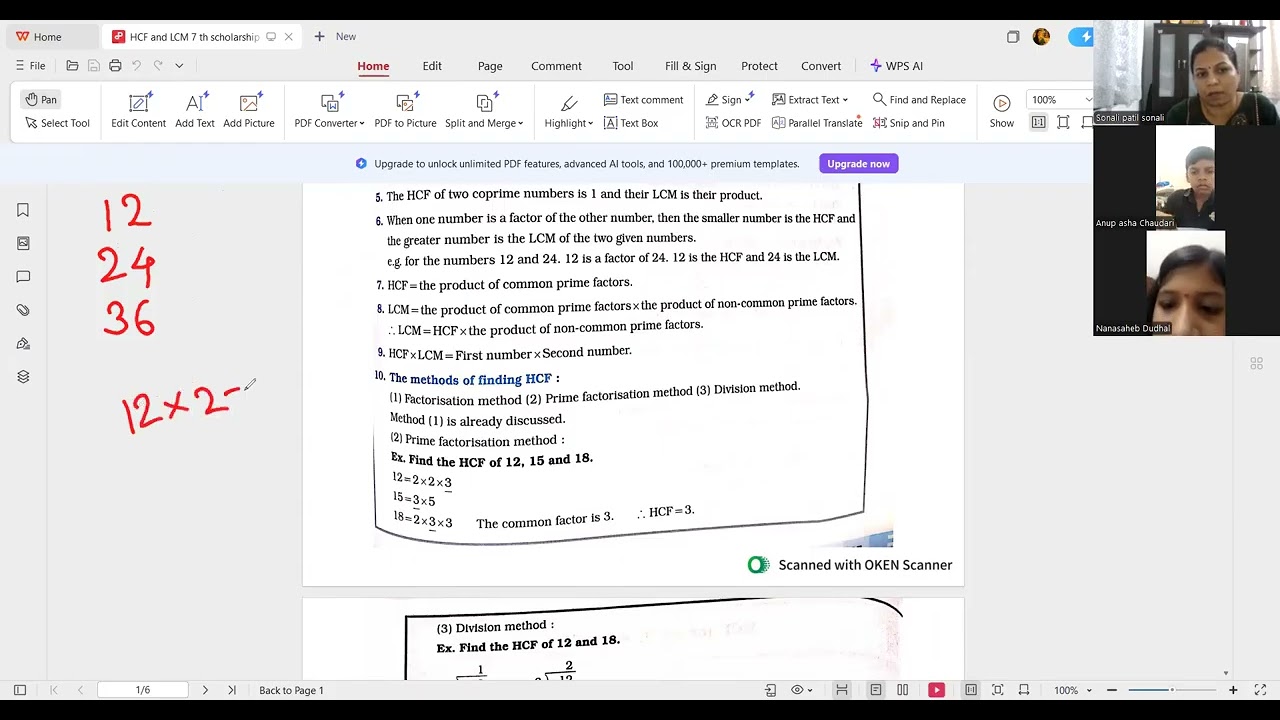This screenshot has height=720, width=1280.
Task: Open ribbon zoom 100% combo box
Action: (1060, 99)
